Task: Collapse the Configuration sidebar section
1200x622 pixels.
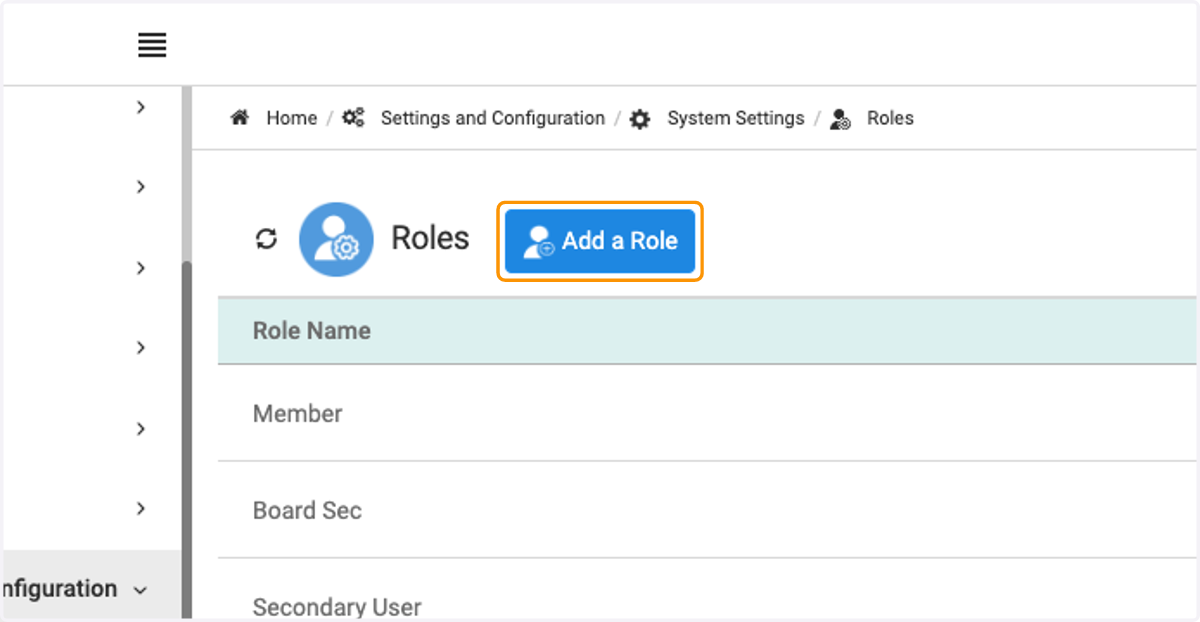Action: coord(140,590)
